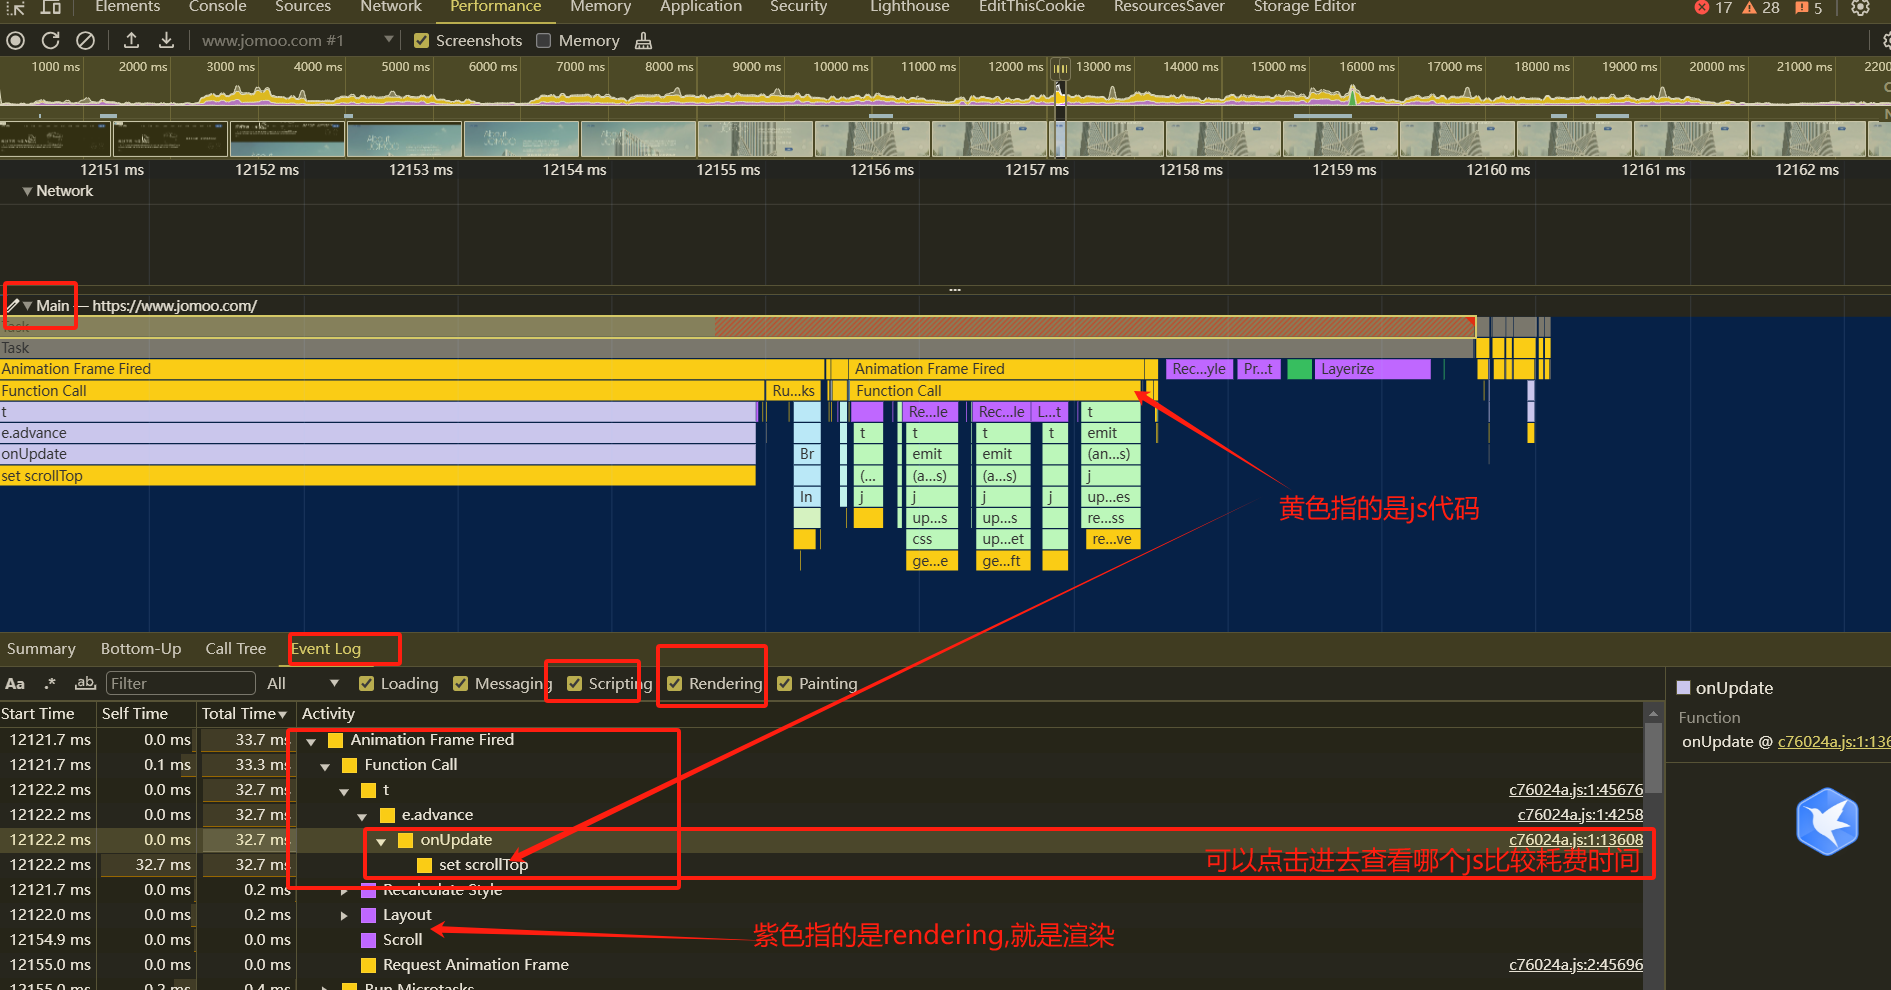
Task: Select the Event Log tab
Action: click(x=326, y=648)
